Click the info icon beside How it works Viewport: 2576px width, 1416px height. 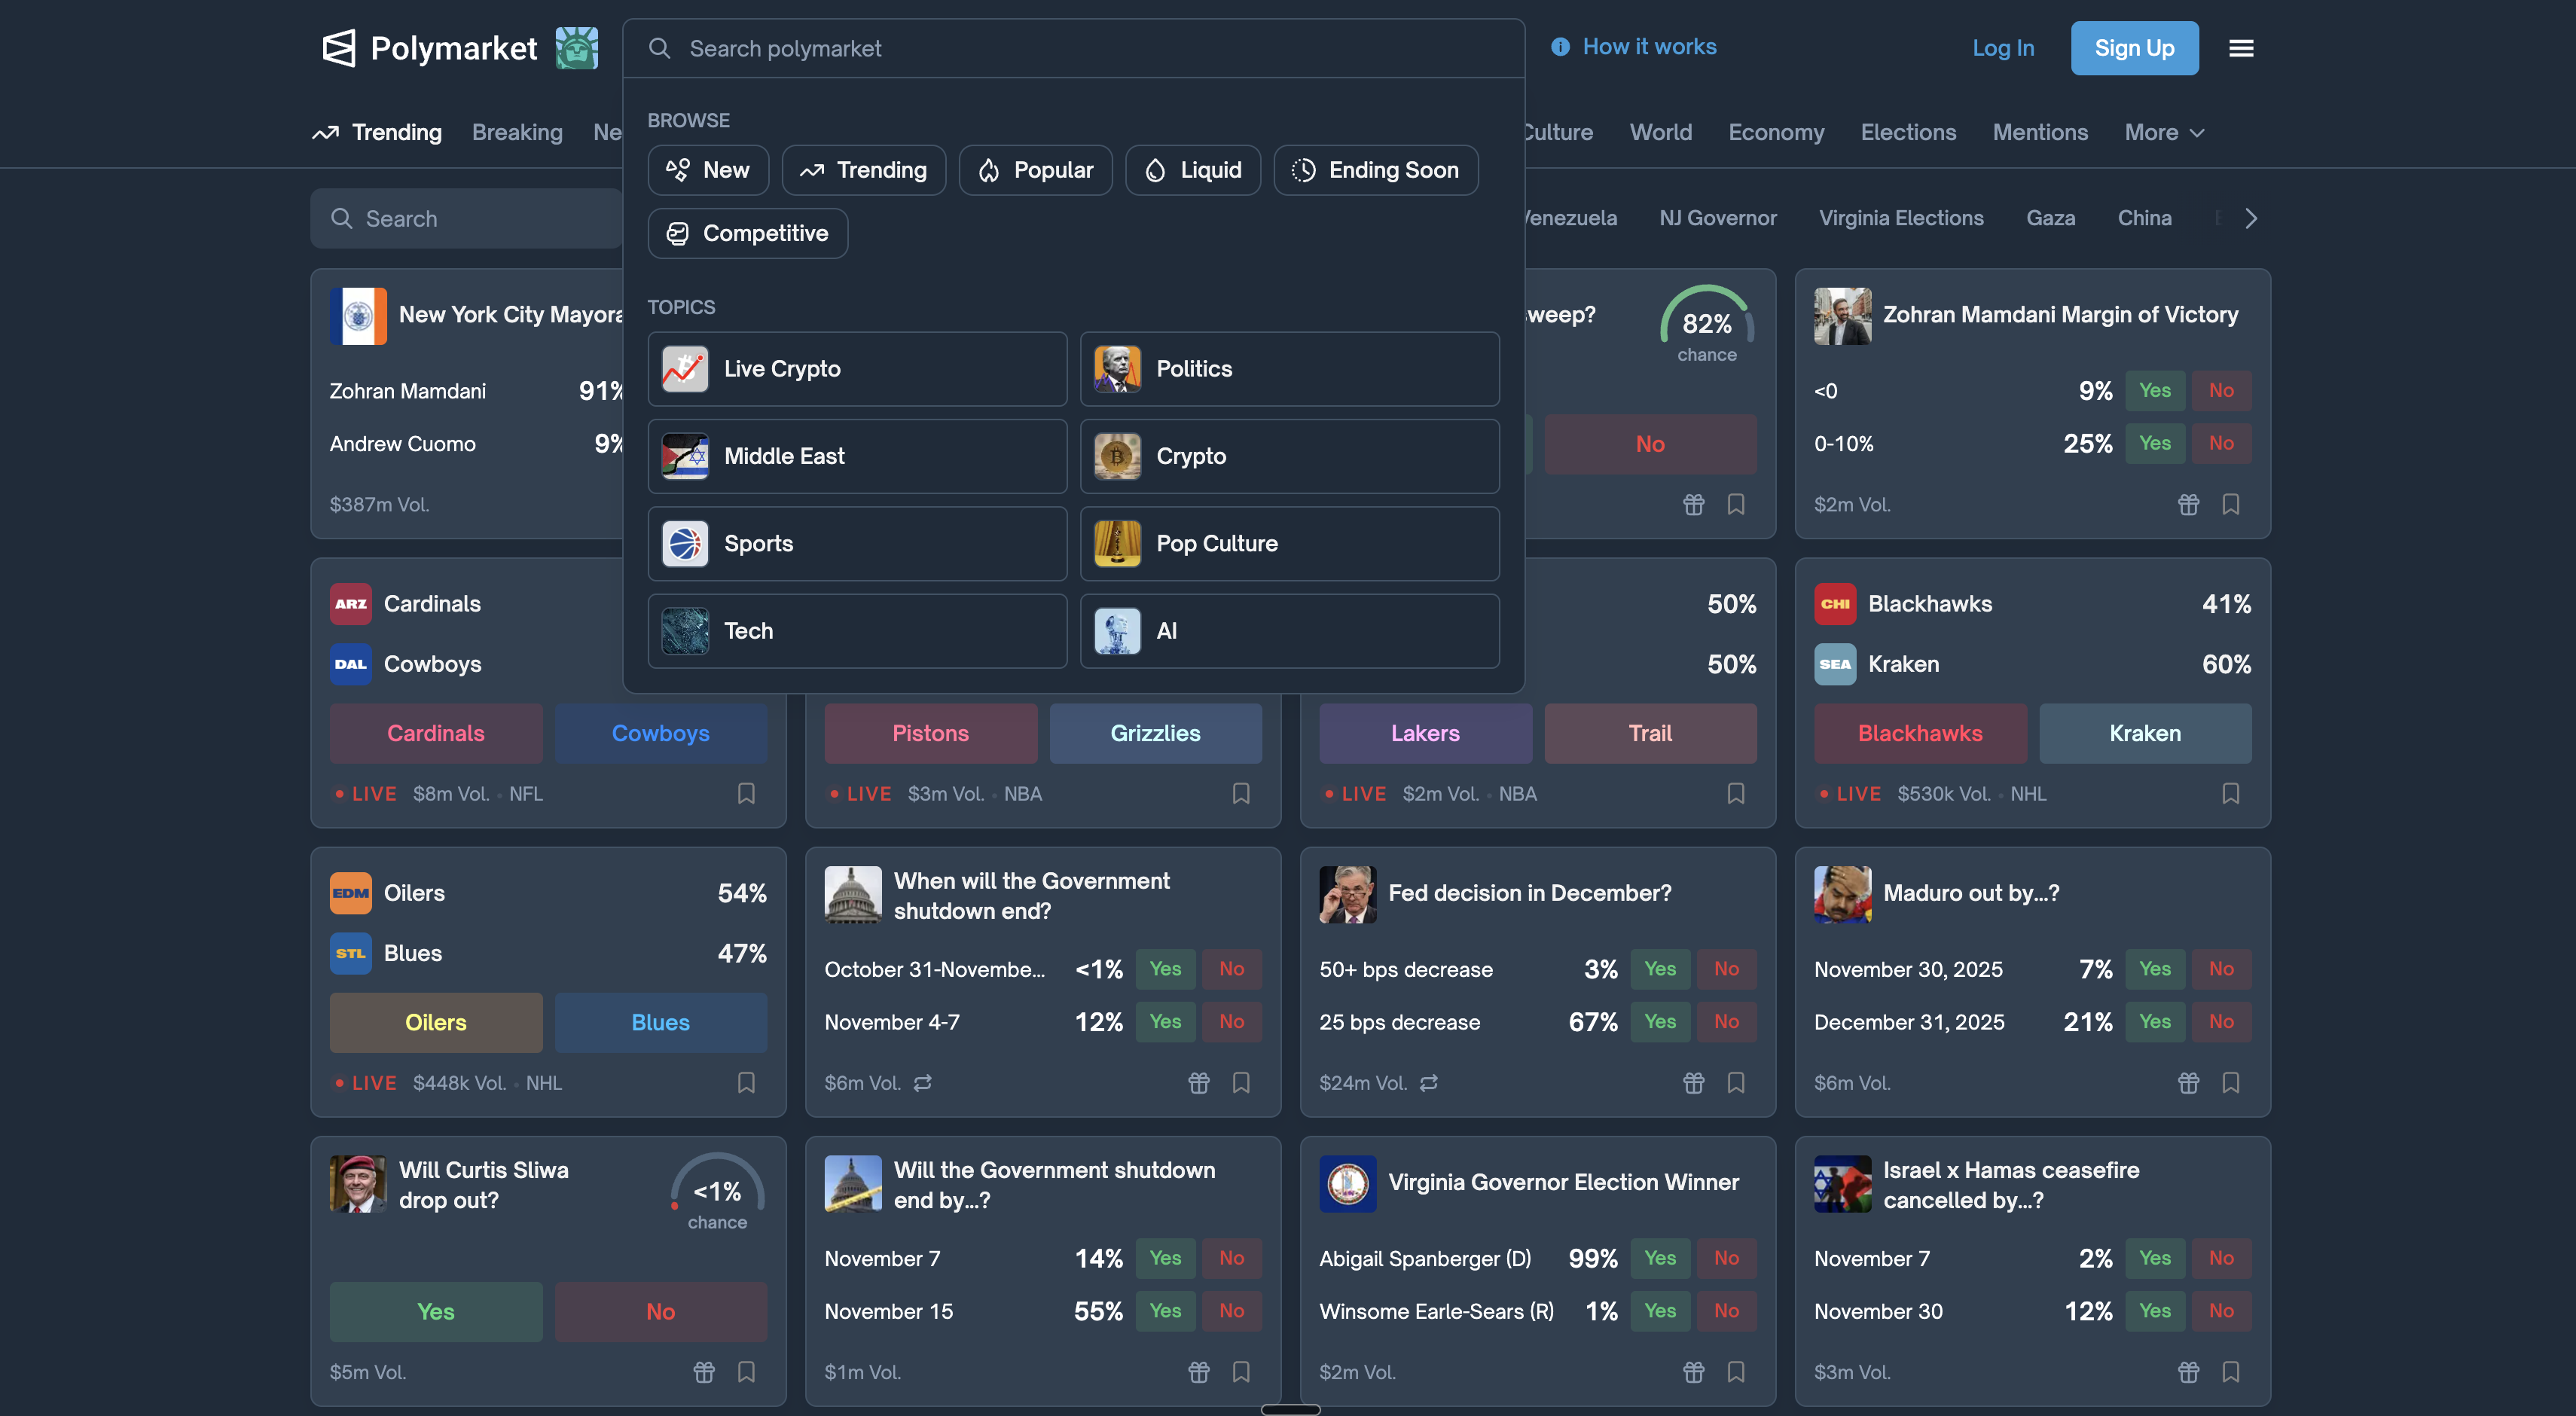tap(1559, 47)
